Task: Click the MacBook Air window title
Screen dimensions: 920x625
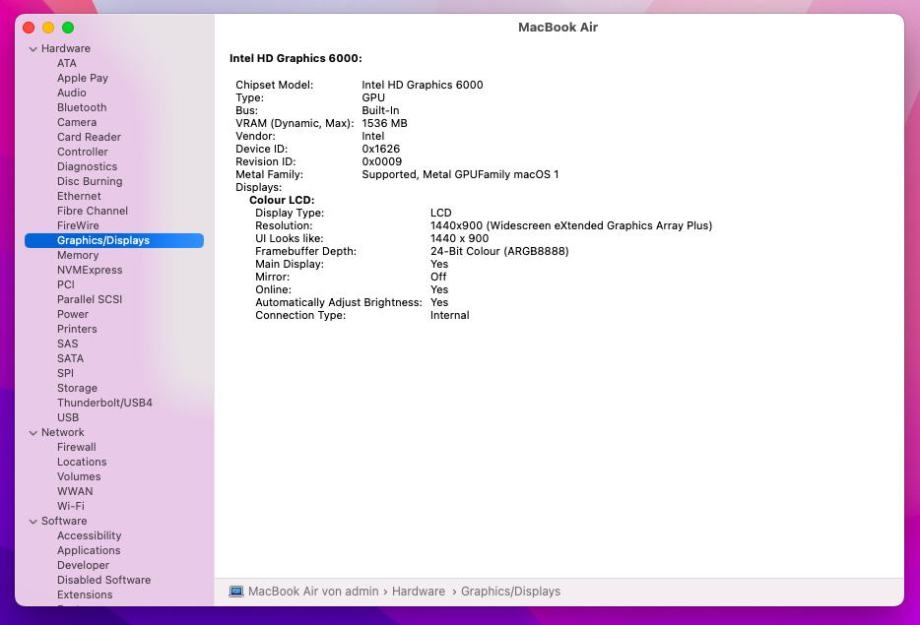Action: 558,27
